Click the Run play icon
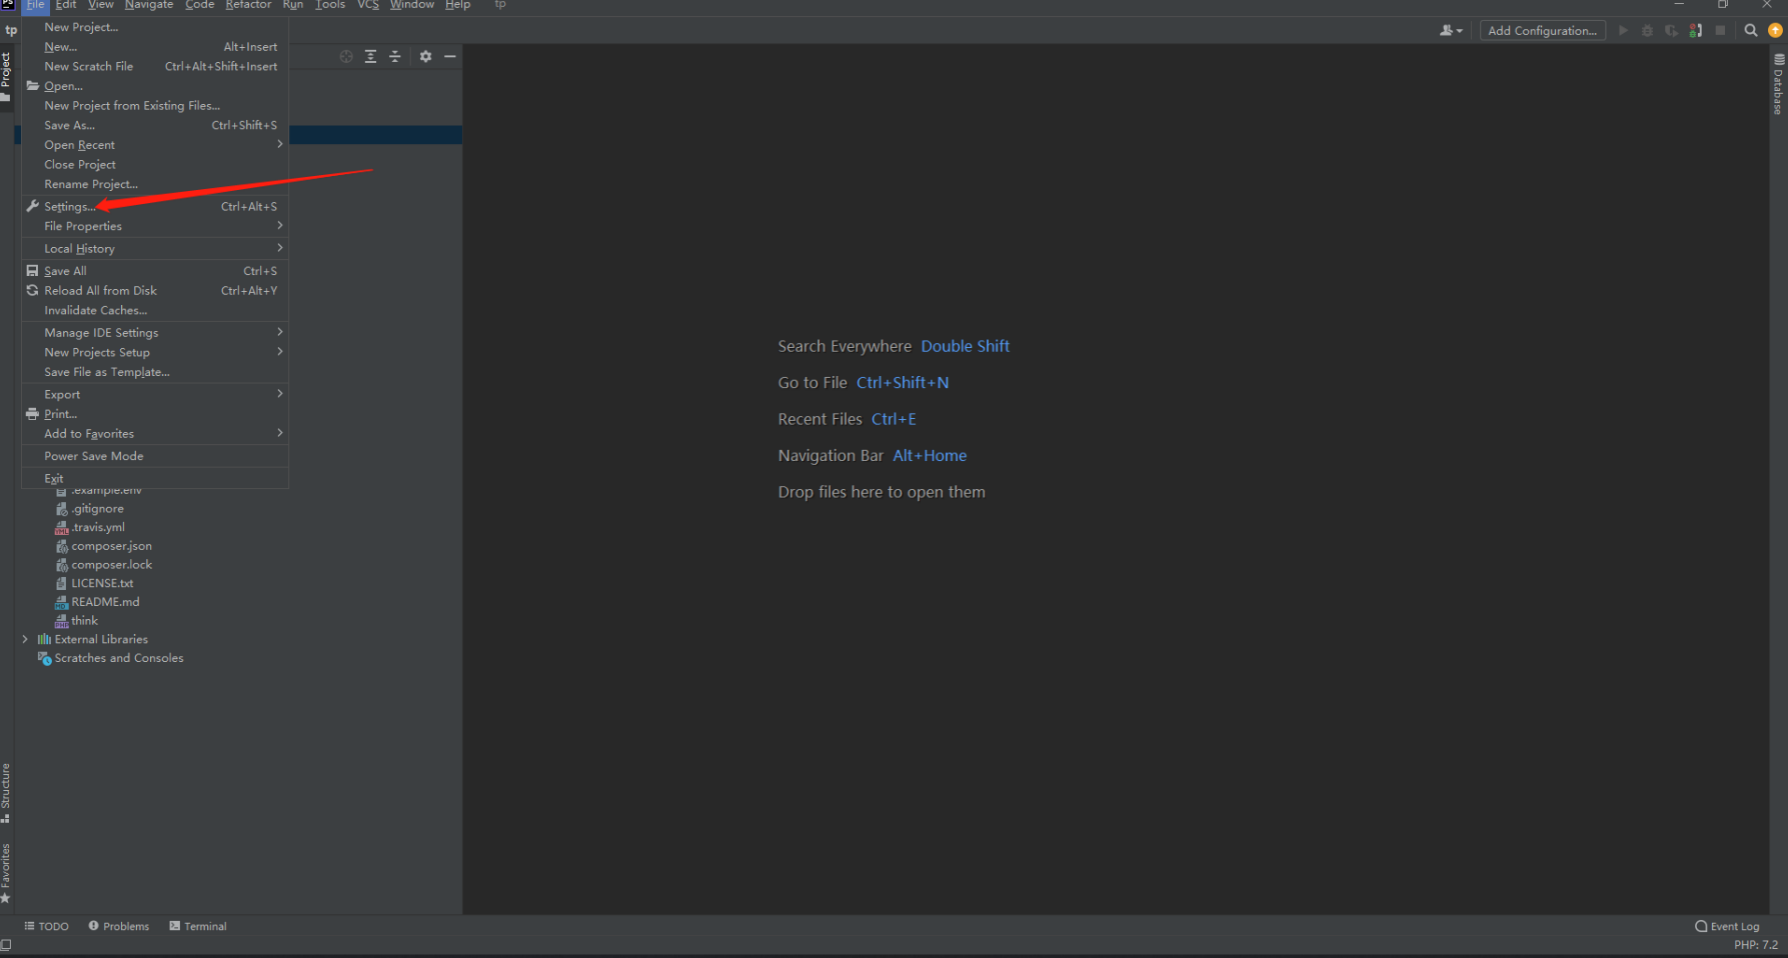 [x=1624, y=30]
